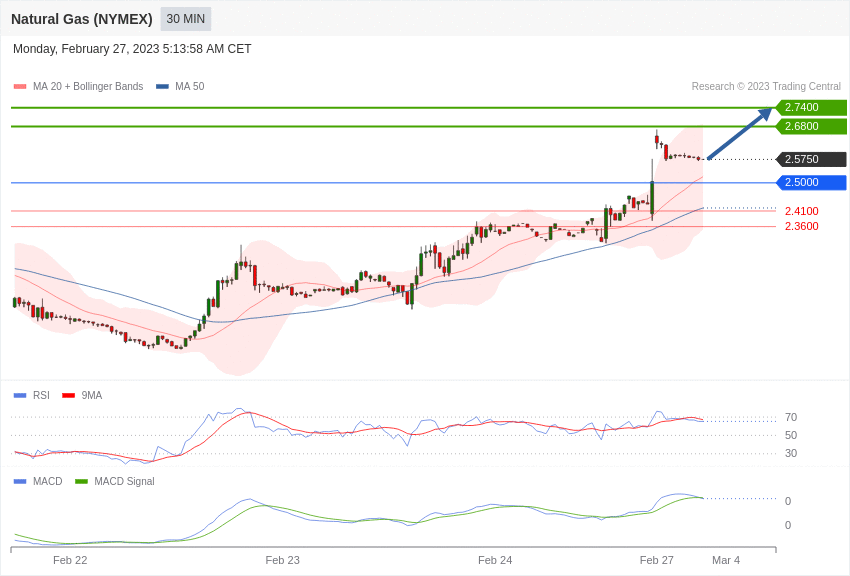Click the 2.4100 support level label
This screenshot has height=576, width=850.
tap(801, 211)
